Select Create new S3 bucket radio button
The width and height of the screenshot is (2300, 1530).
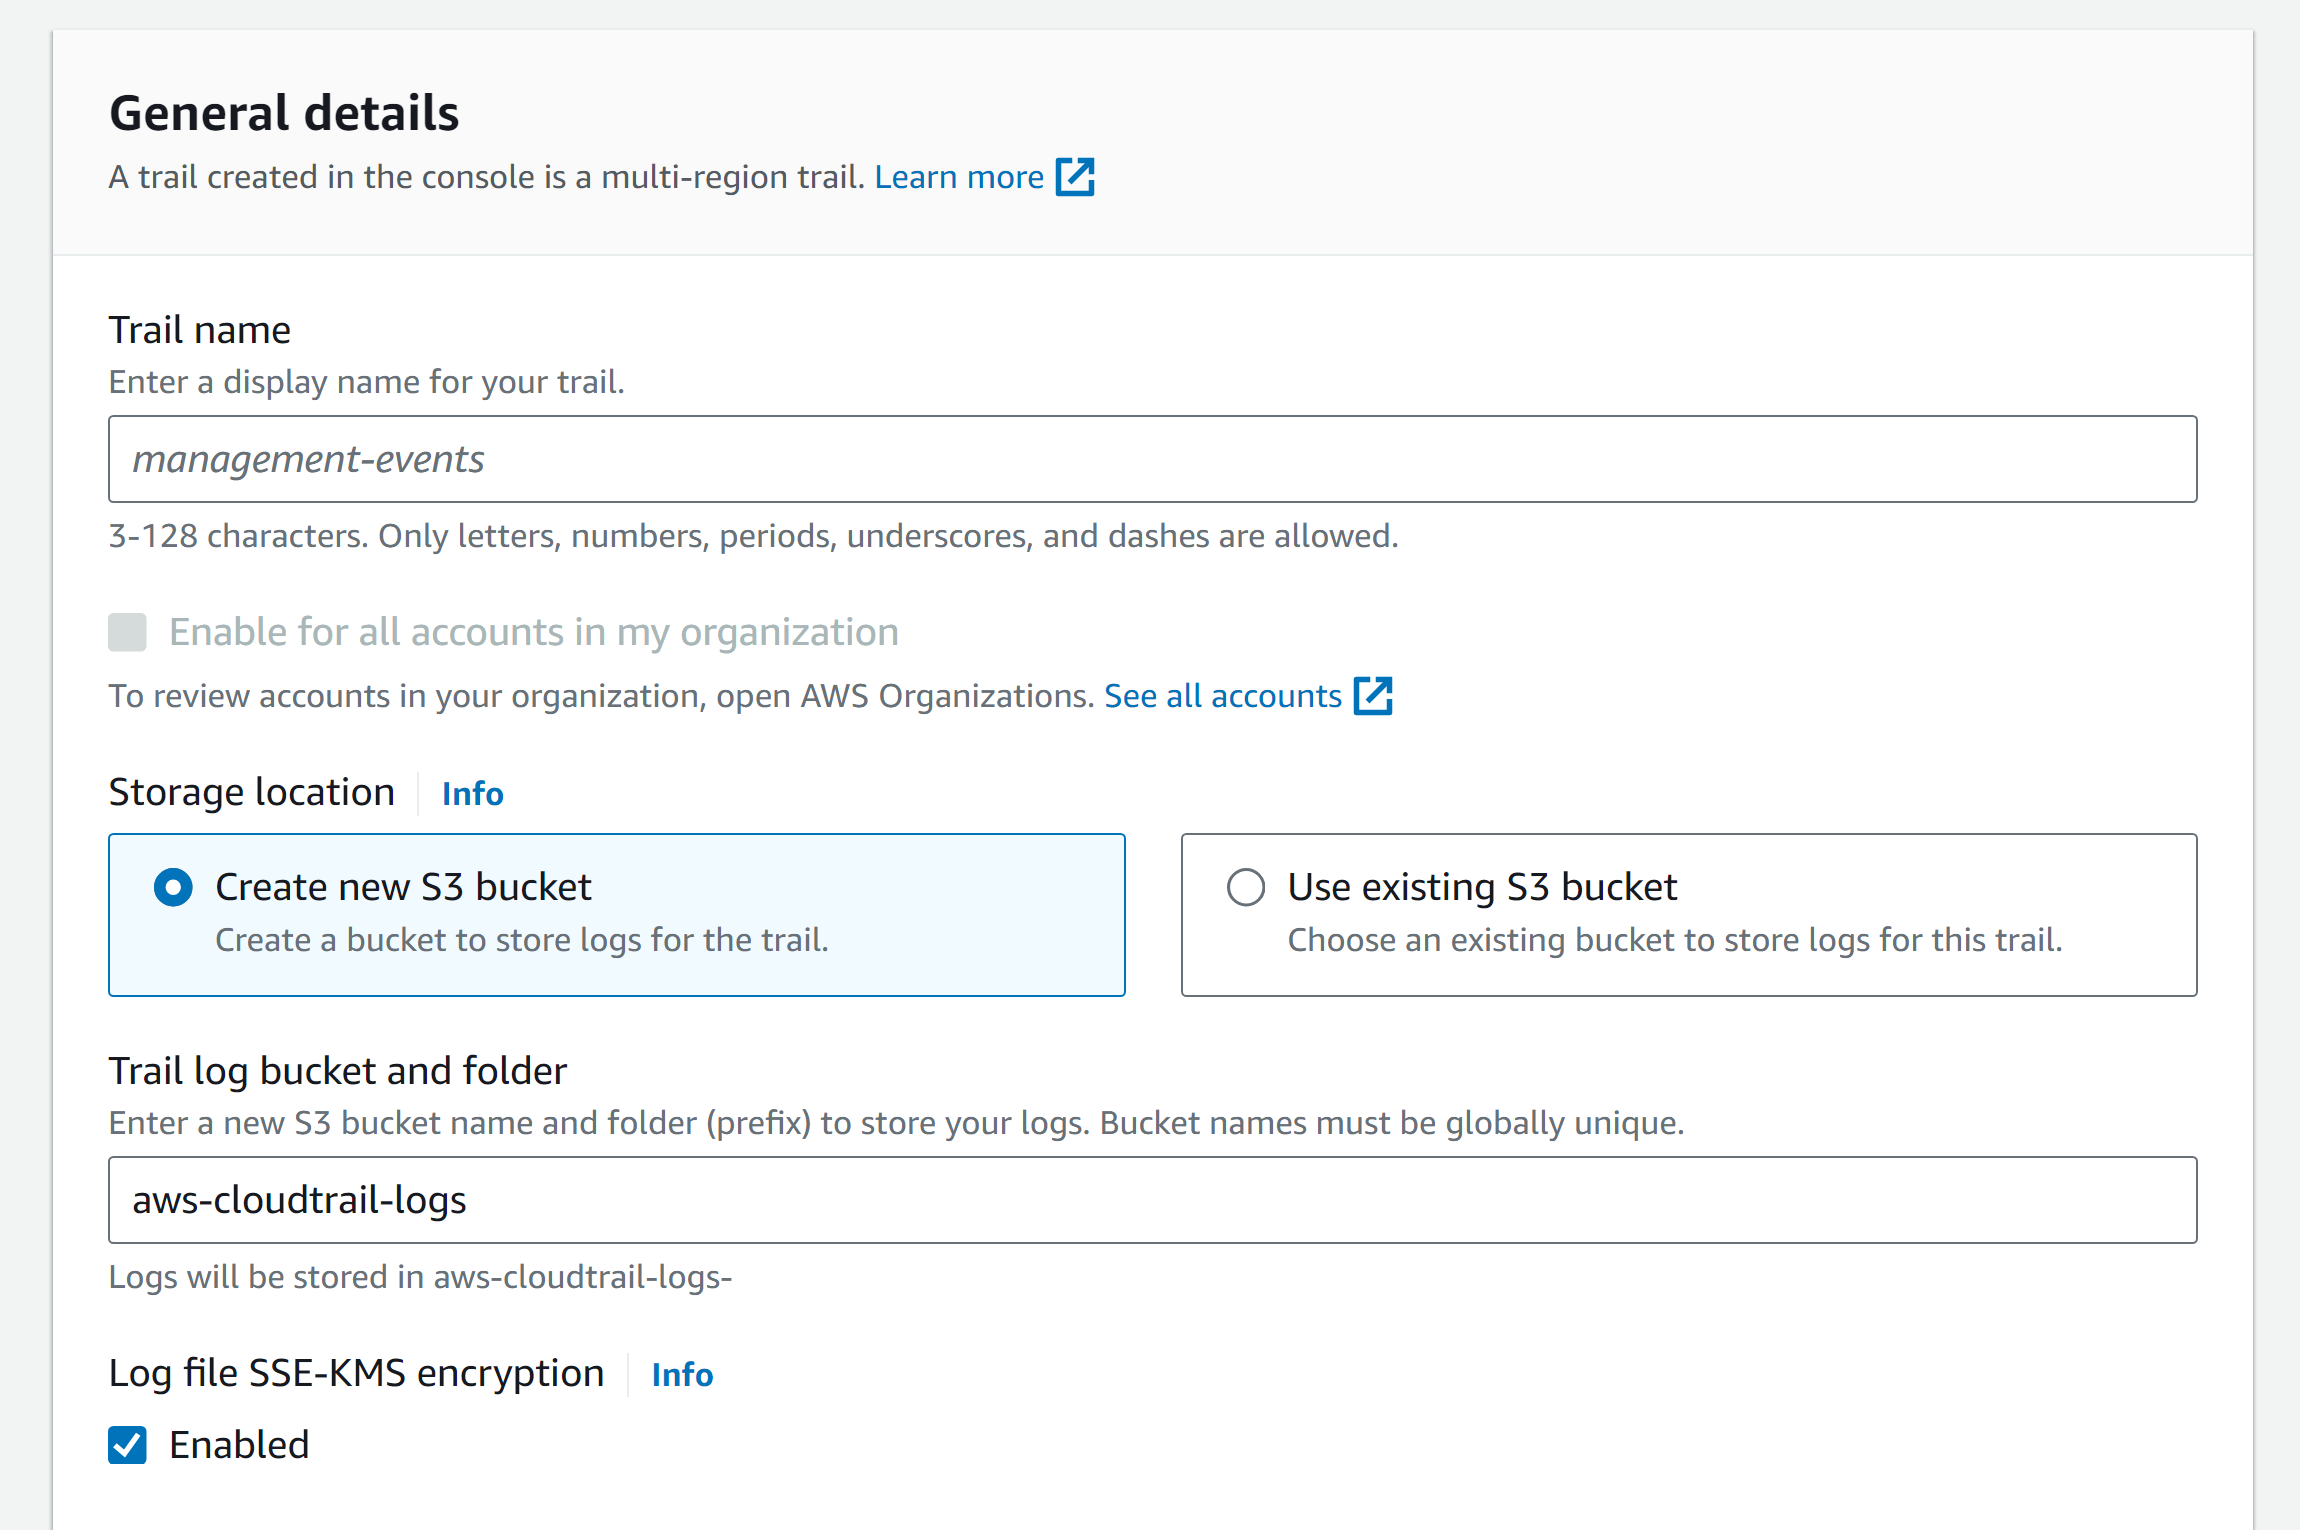(173, 887)
